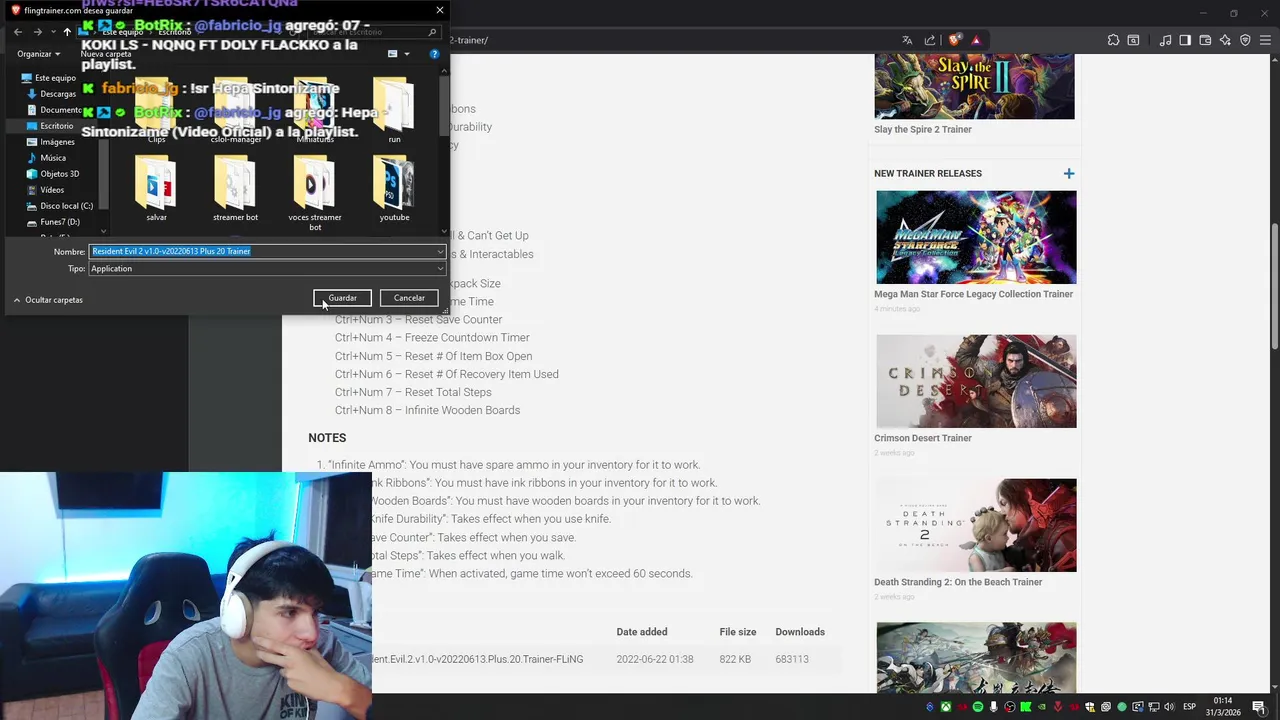Open the Brave hamburger main menu
Screen dimensions: 1280x720
1265,40
